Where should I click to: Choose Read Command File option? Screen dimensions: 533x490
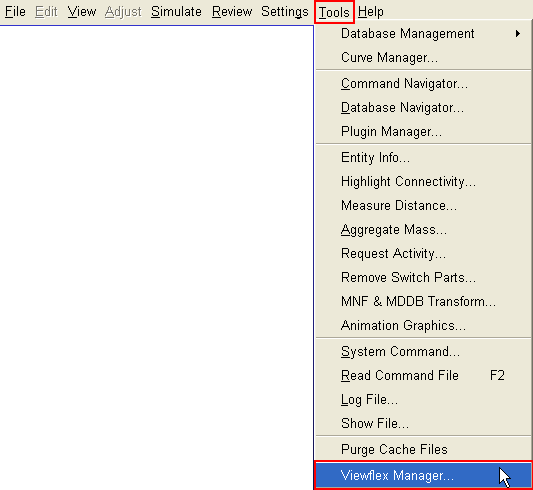[423, 375]
